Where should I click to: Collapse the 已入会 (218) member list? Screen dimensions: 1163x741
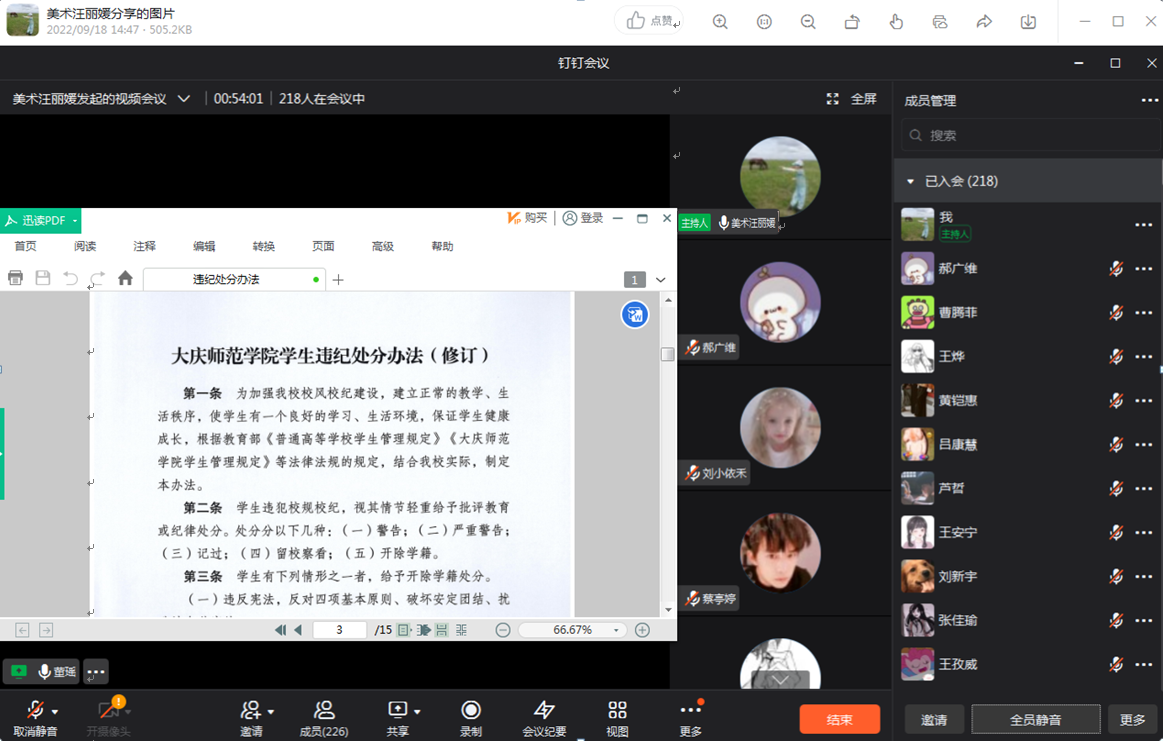point(910,182)
